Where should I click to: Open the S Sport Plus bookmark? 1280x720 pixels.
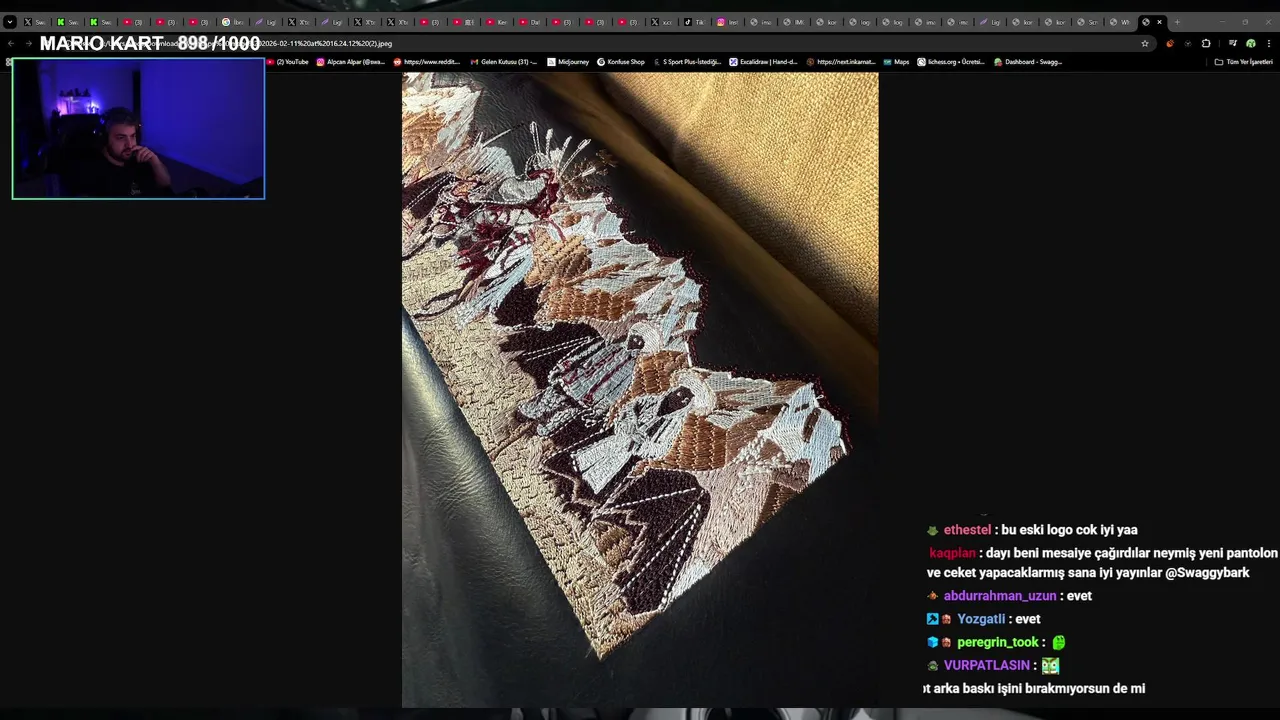pyautogui.click(x=686, y=62)
